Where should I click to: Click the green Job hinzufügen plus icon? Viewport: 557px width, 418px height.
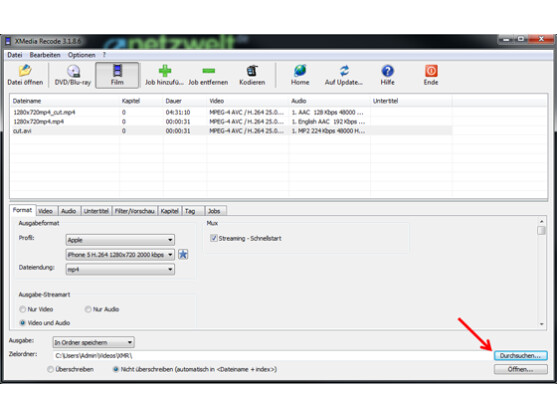tap(164, 75)
